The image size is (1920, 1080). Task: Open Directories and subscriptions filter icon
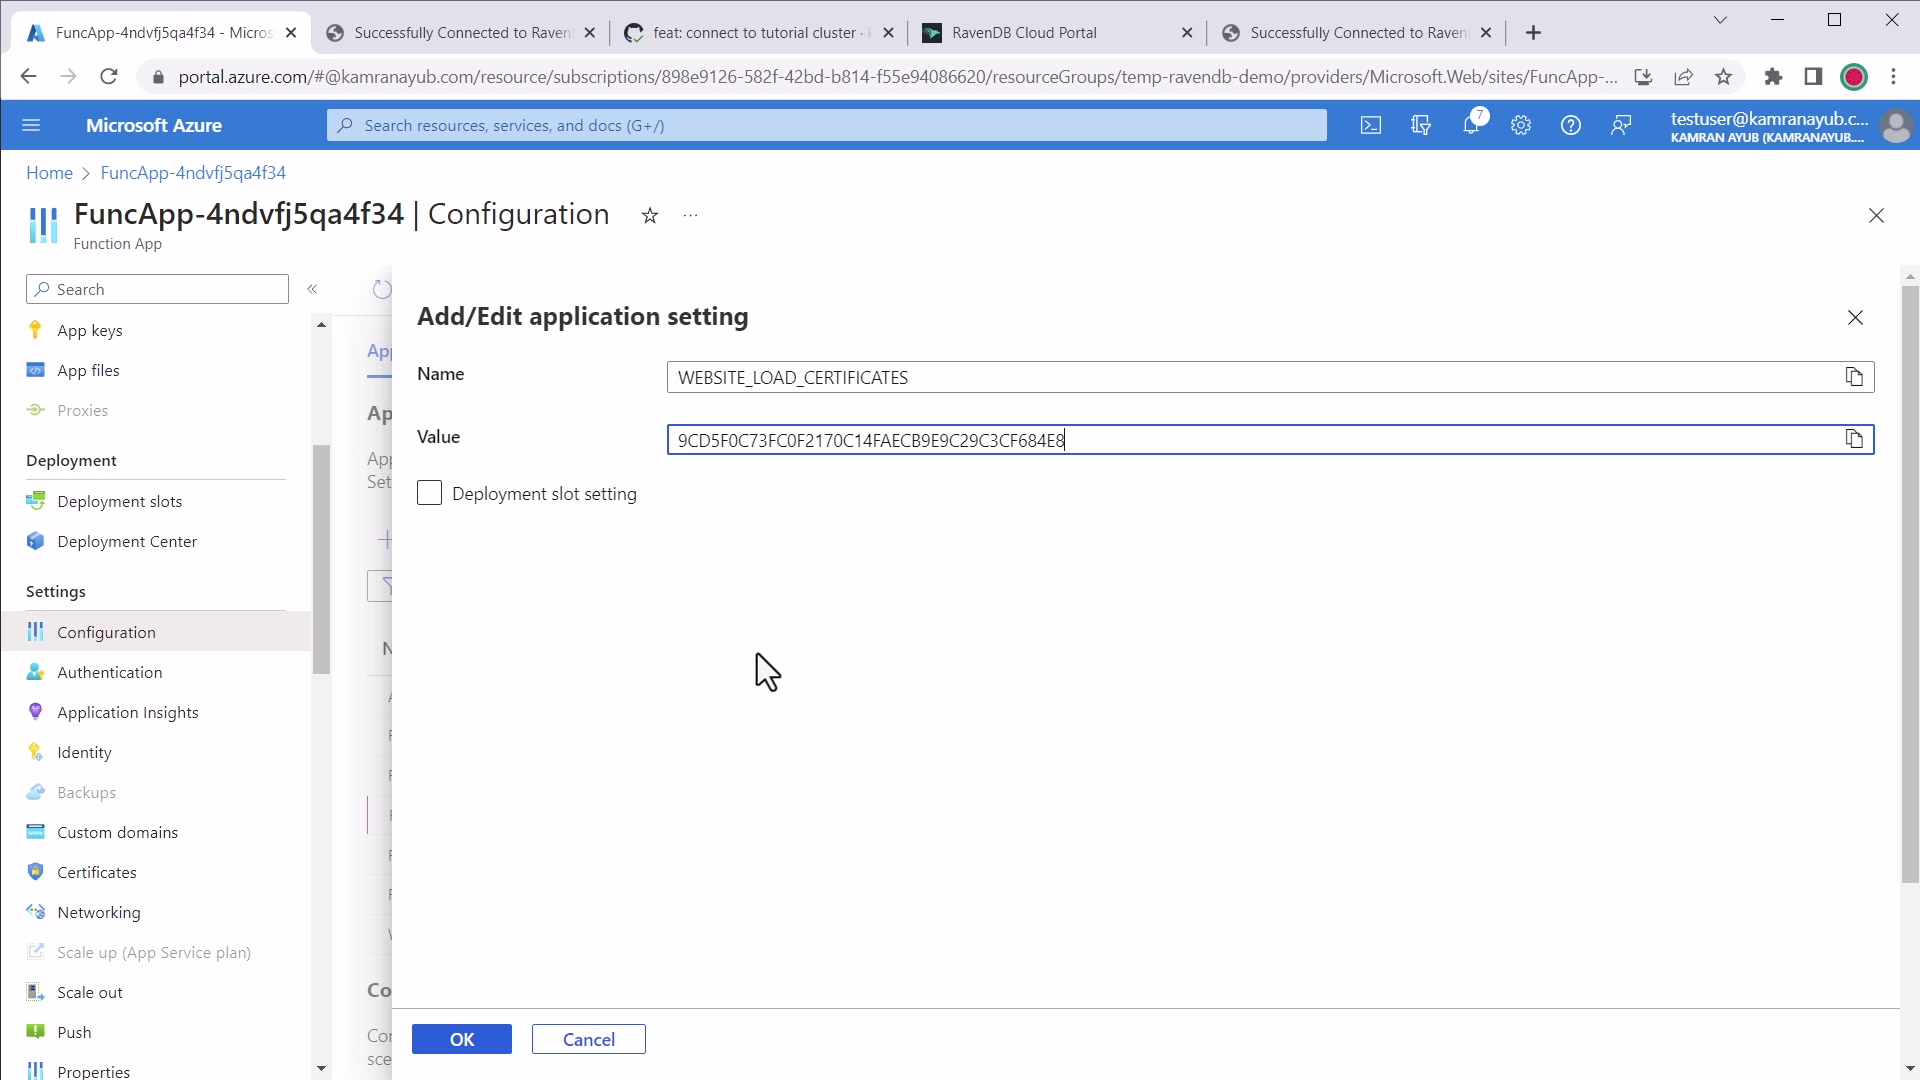1421,125
